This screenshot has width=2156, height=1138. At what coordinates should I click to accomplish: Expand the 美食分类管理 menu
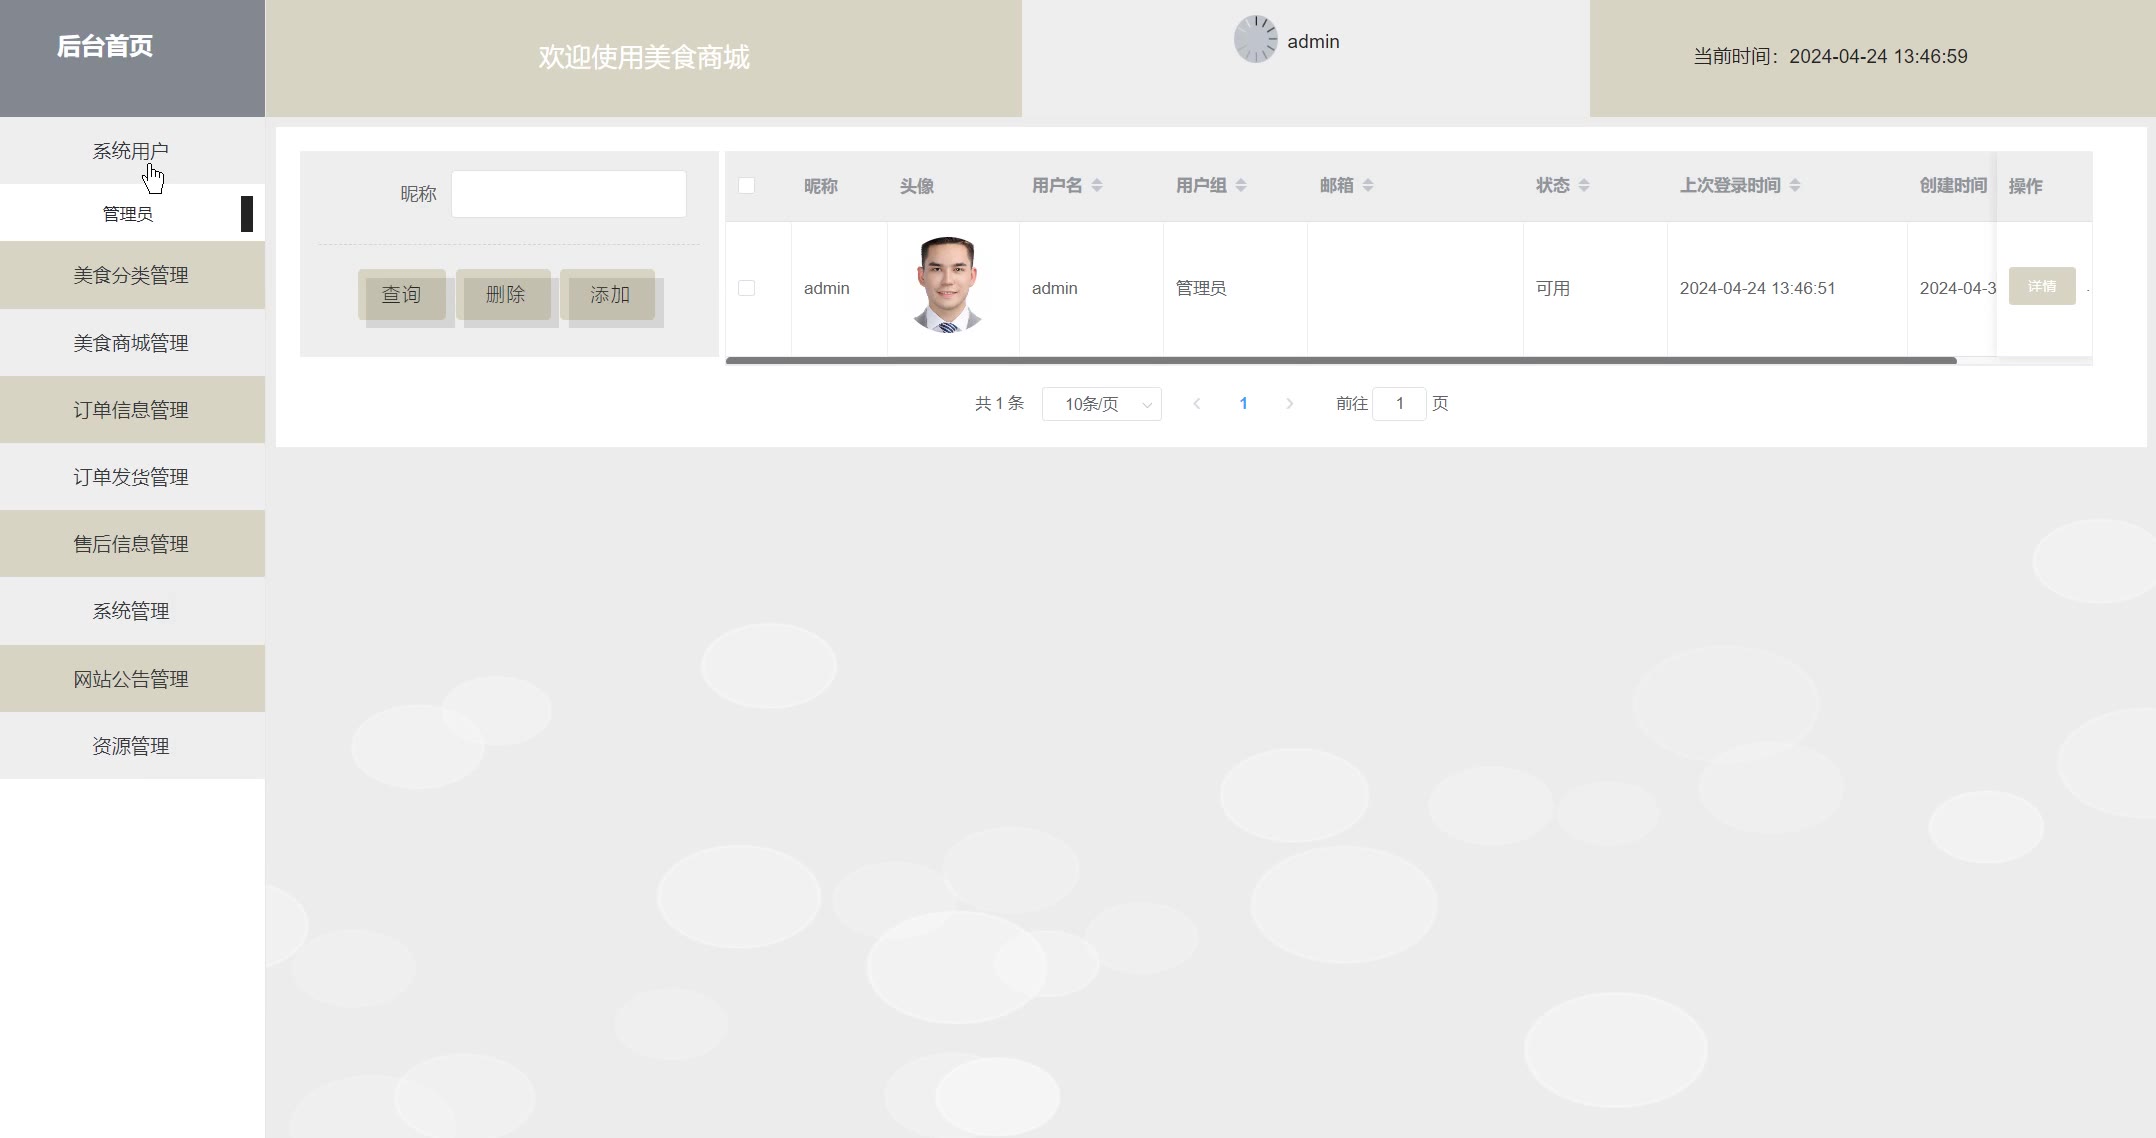(x=131, y=275)
